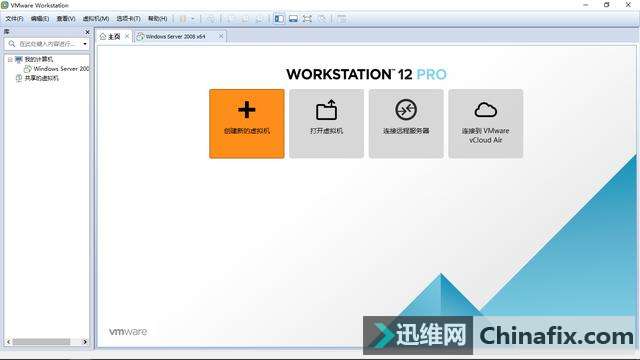Open the 虚拟机(M) menu
This screenshot has width=640, height=360.
coord(96,19)
